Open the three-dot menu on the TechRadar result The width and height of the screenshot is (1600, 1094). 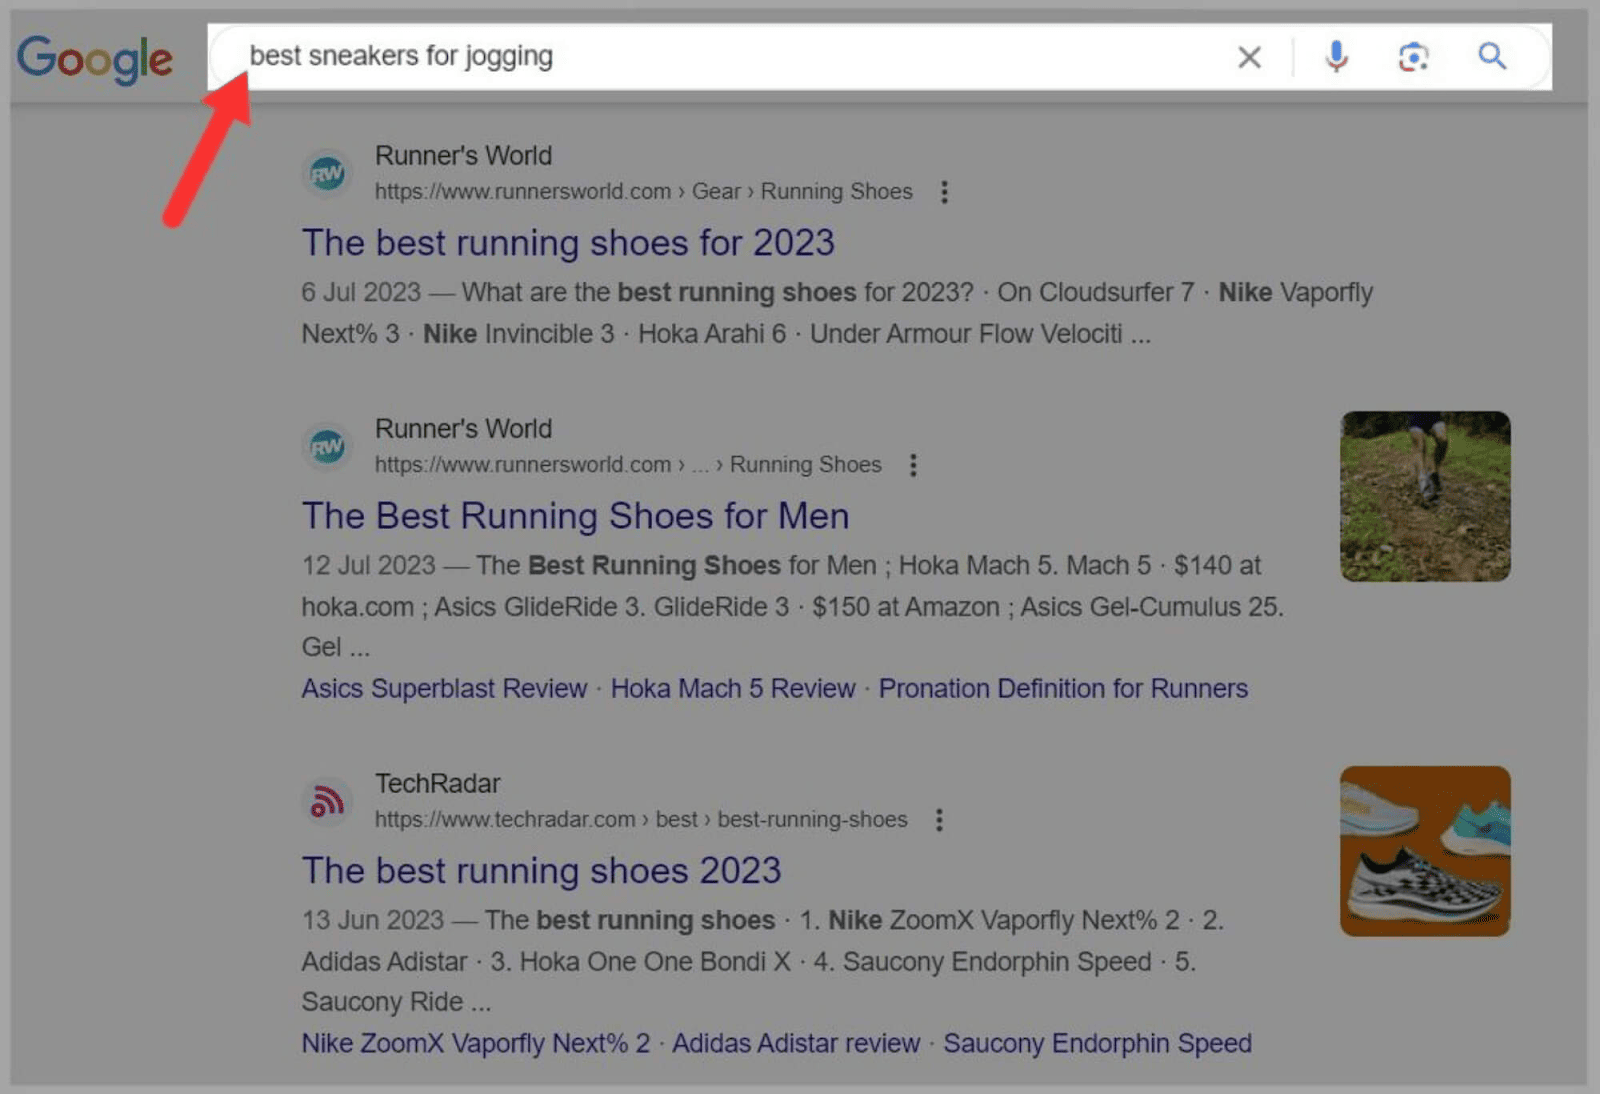939,819
